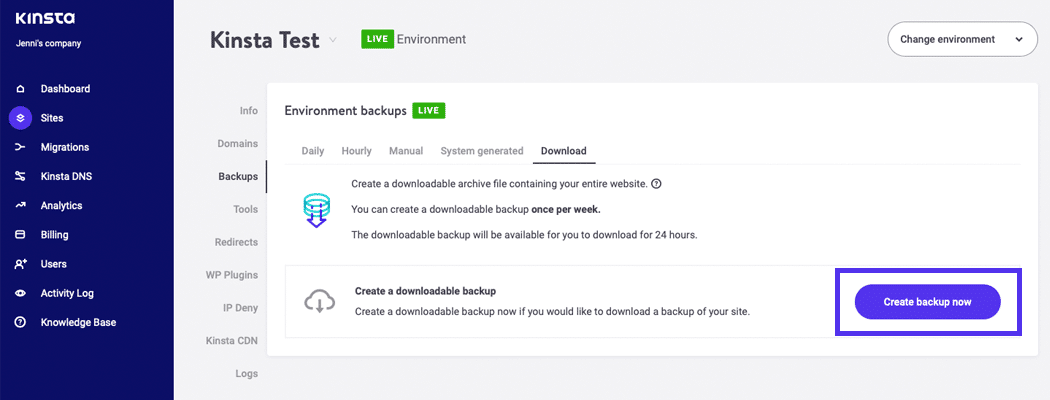Select the Sites layers icon
This screenshot has height=400, width=1050.
coord(20,118)
